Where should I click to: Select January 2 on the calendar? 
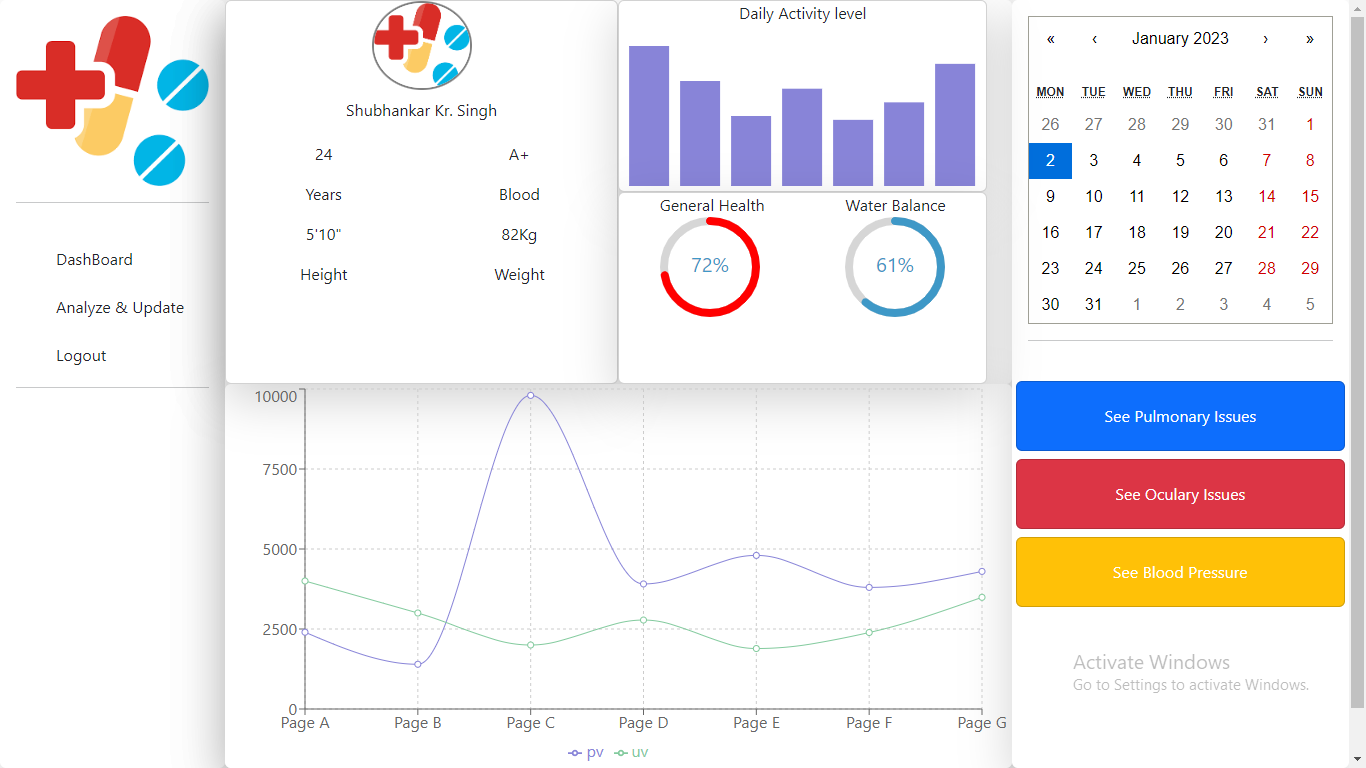point(1050,160)
